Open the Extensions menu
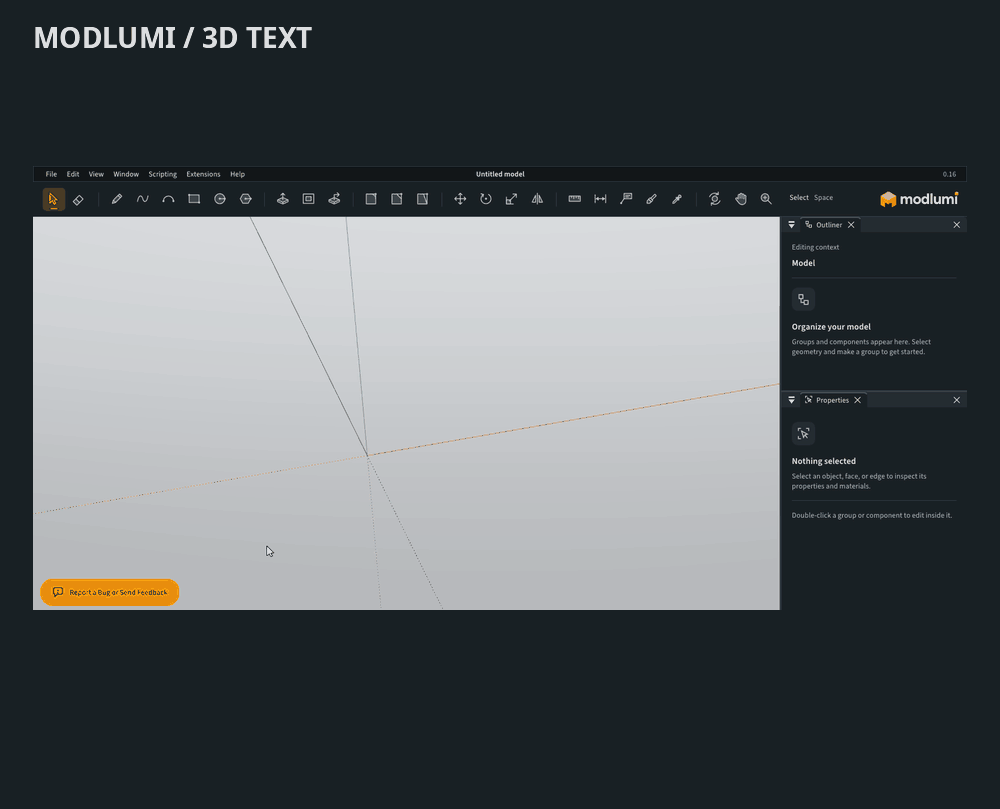Screen dimensions: 1000x809 203,174
